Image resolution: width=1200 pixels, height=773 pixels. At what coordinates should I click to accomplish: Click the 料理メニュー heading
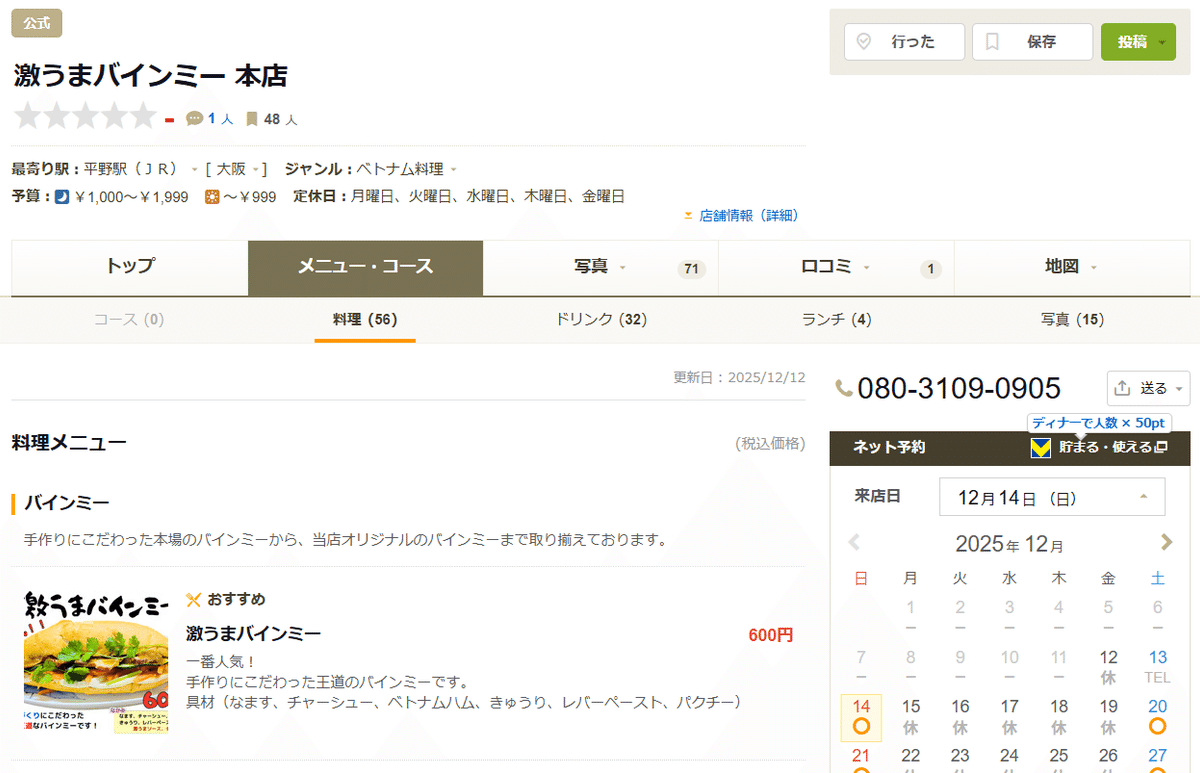69,443
